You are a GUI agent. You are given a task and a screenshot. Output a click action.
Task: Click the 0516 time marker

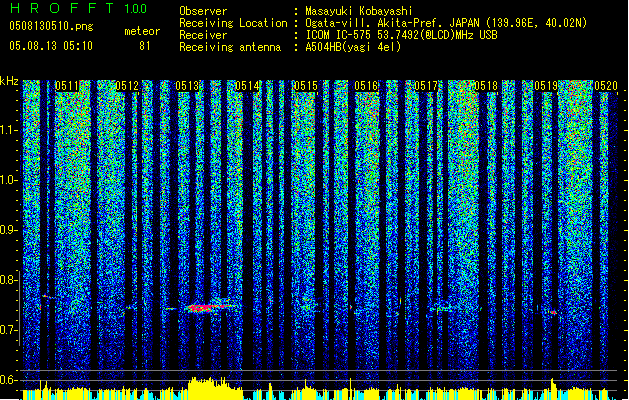[x=366, y=86]
